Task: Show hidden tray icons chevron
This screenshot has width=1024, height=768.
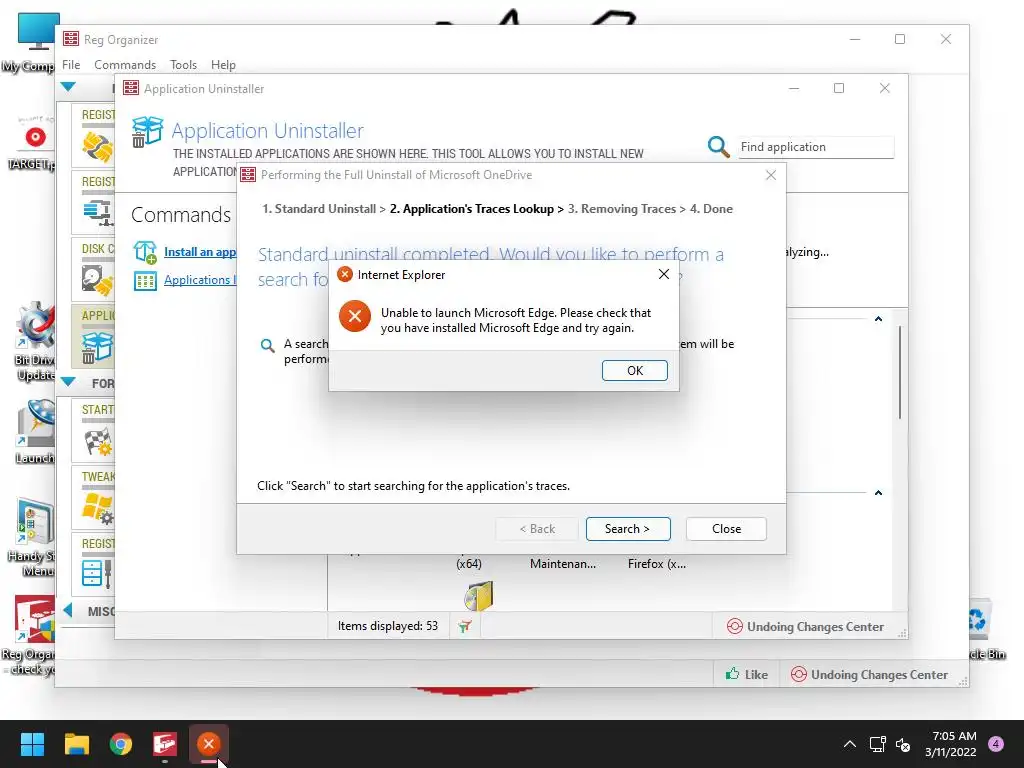Action: 850,744
